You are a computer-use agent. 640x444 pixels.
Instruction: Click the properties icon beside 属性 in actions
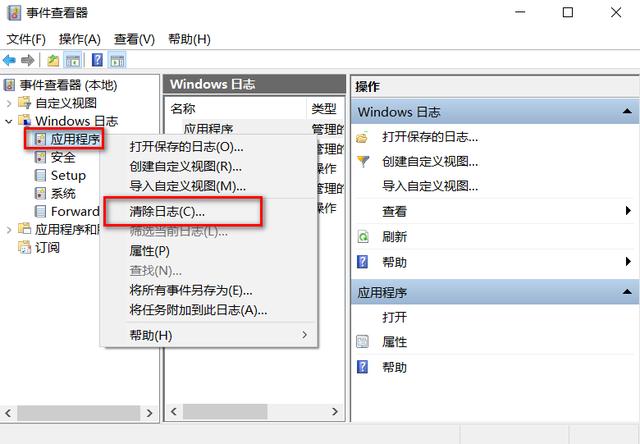362,342
